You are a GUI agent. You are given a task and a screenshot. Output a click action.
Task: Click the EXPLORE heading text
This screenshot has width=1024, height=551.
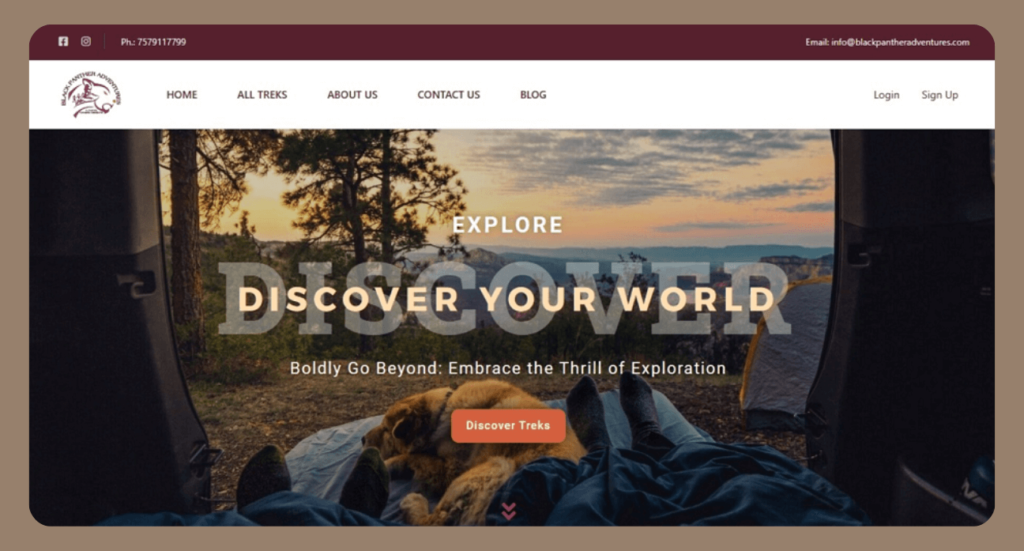[507, 225]
